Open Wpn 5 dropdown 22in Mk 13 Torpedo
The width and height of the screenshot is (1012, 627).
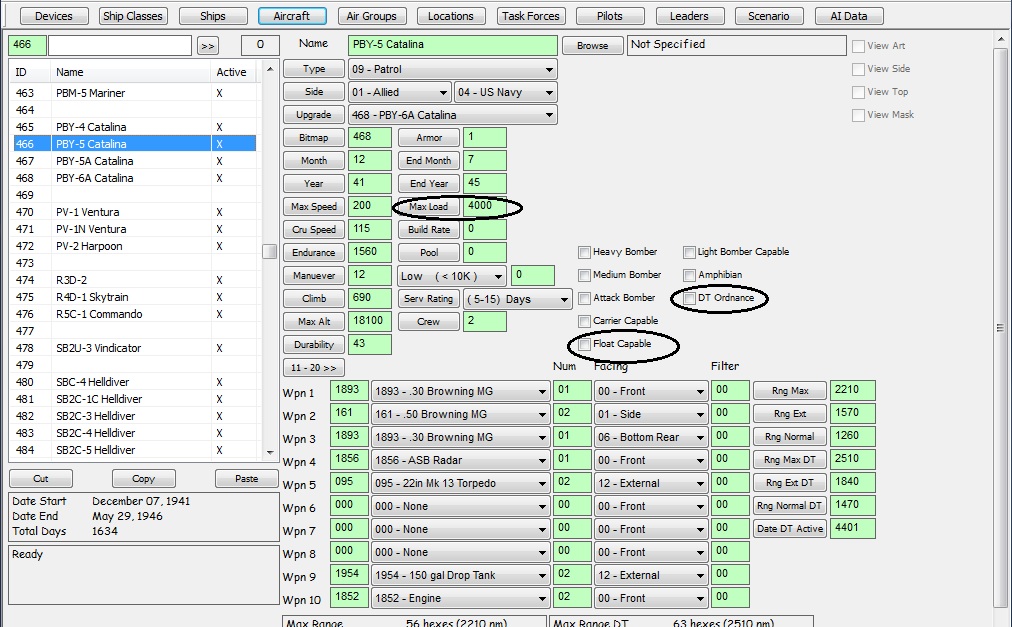[460, 483]
